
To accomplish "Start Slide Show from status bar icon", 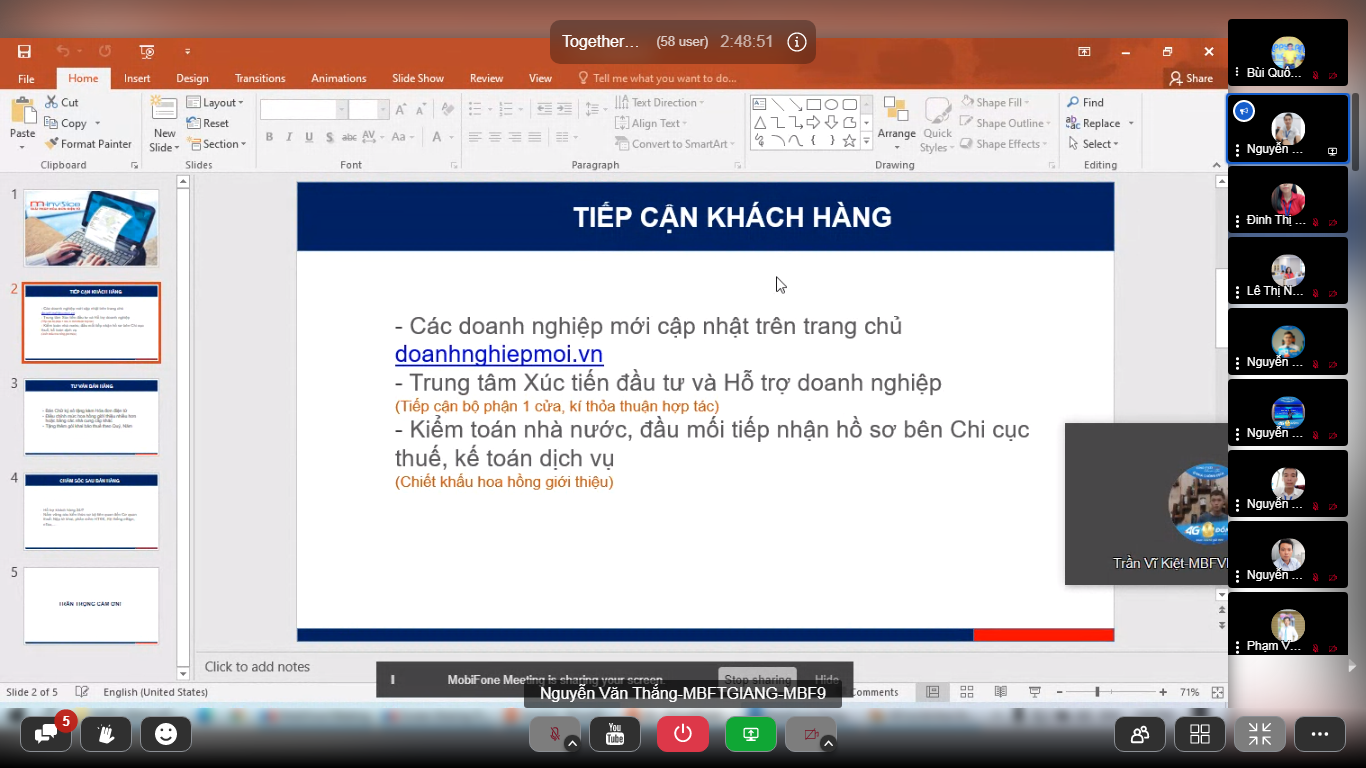I will [1035, 692].
